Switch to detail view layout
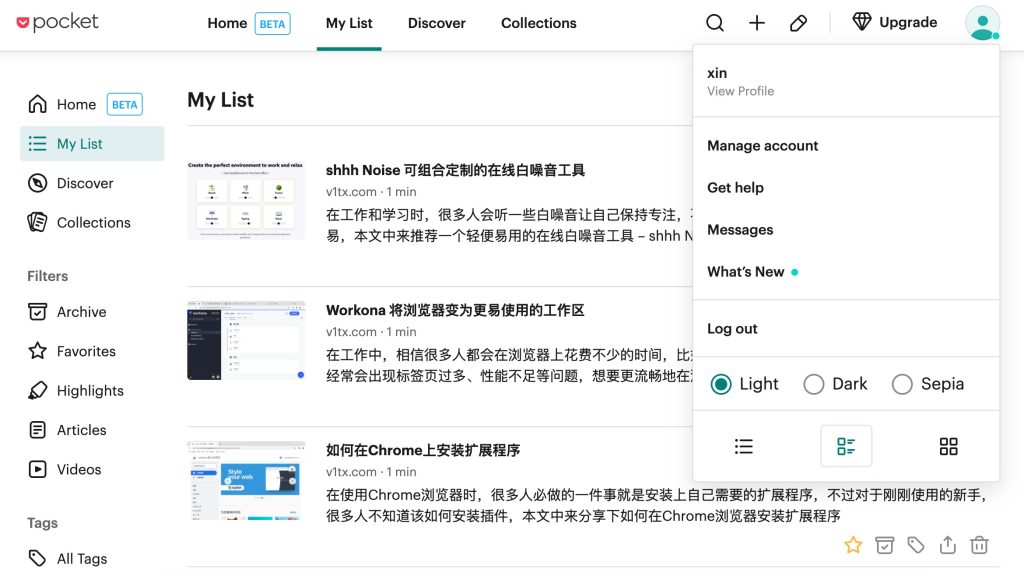Image resolution: width=1024 pixels, height=576 pixels. 846,446
